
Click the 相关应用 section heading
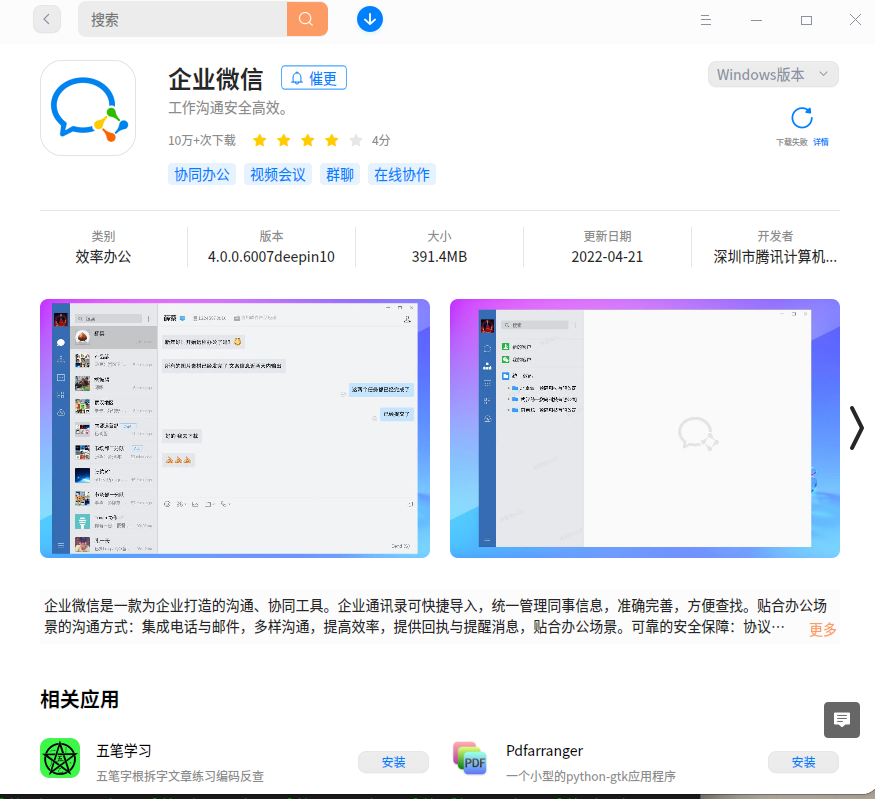pyautogui.click(x=79, y=700)
